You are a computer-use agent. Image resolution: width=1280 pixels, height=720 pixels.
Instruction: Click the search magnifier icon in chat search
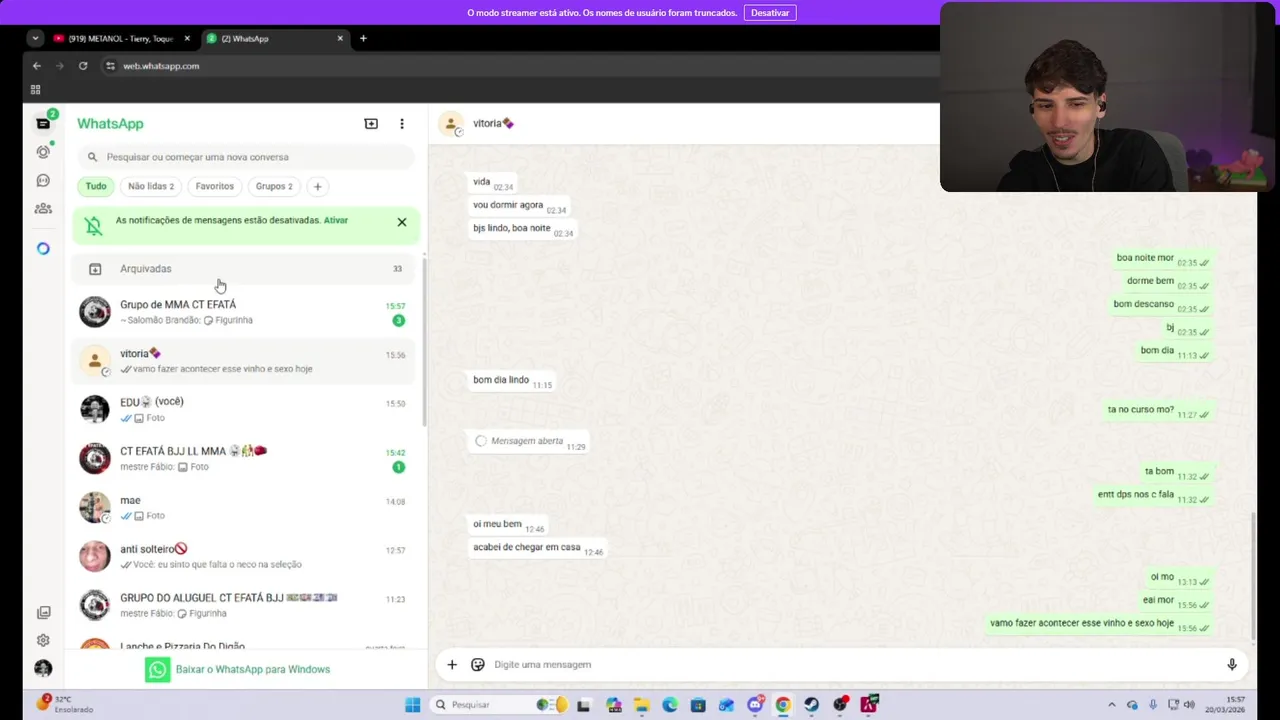pos(93,157)
